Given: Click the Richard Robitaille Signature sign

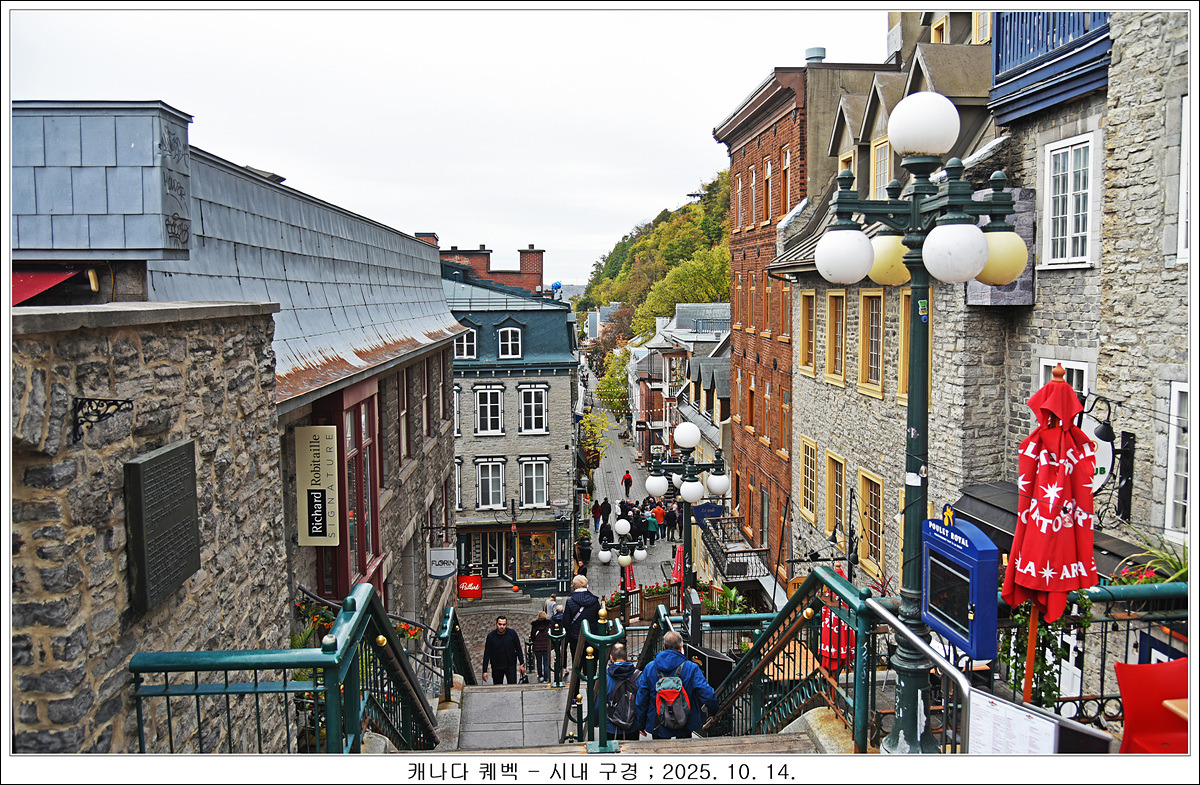Looking at the screenshot, I should (316, 485).
